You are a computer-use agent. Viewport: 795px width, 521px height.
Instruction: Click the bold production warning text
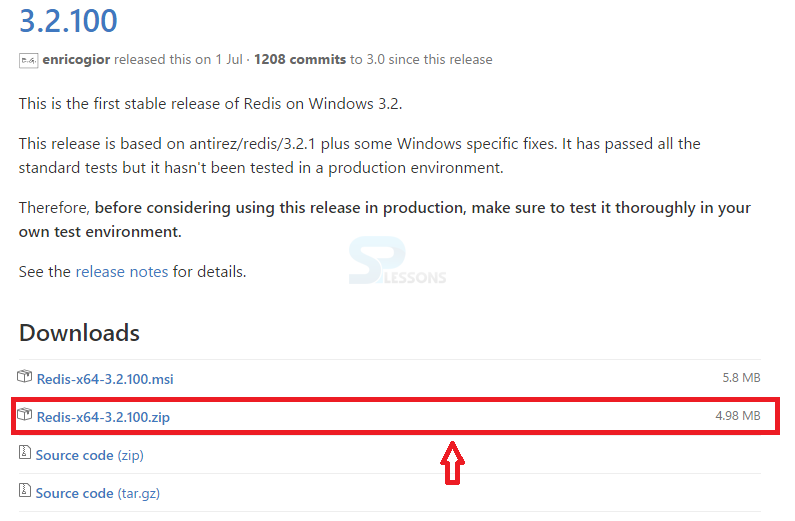click(x=420, y=208)
